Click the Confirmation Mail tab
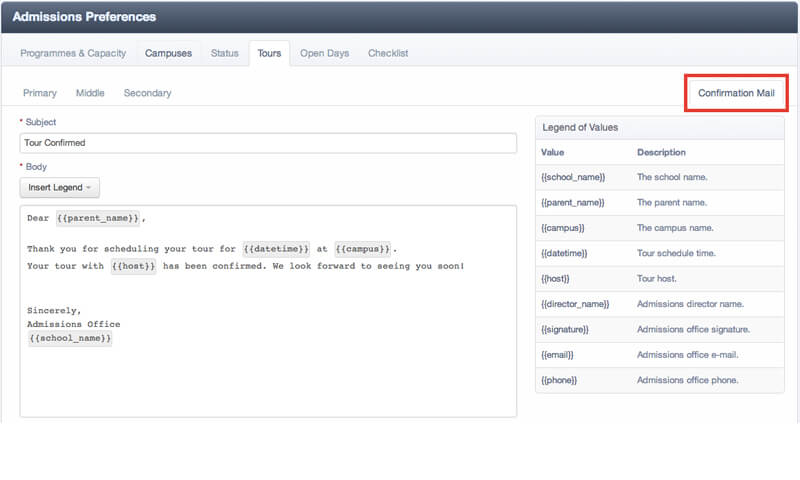Screen dimensions: 800x480 click(x=736, y=93)
